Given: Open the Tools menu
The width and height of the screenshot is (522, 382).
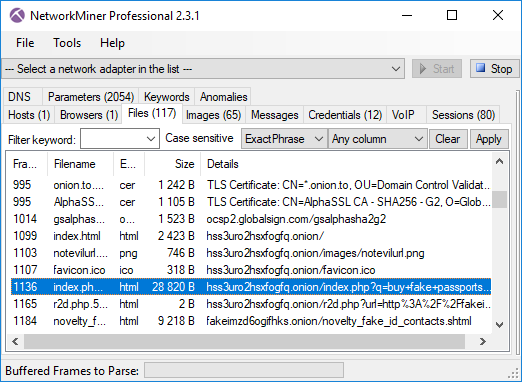Looking at the screenshot, I should (x=67, y=43).
